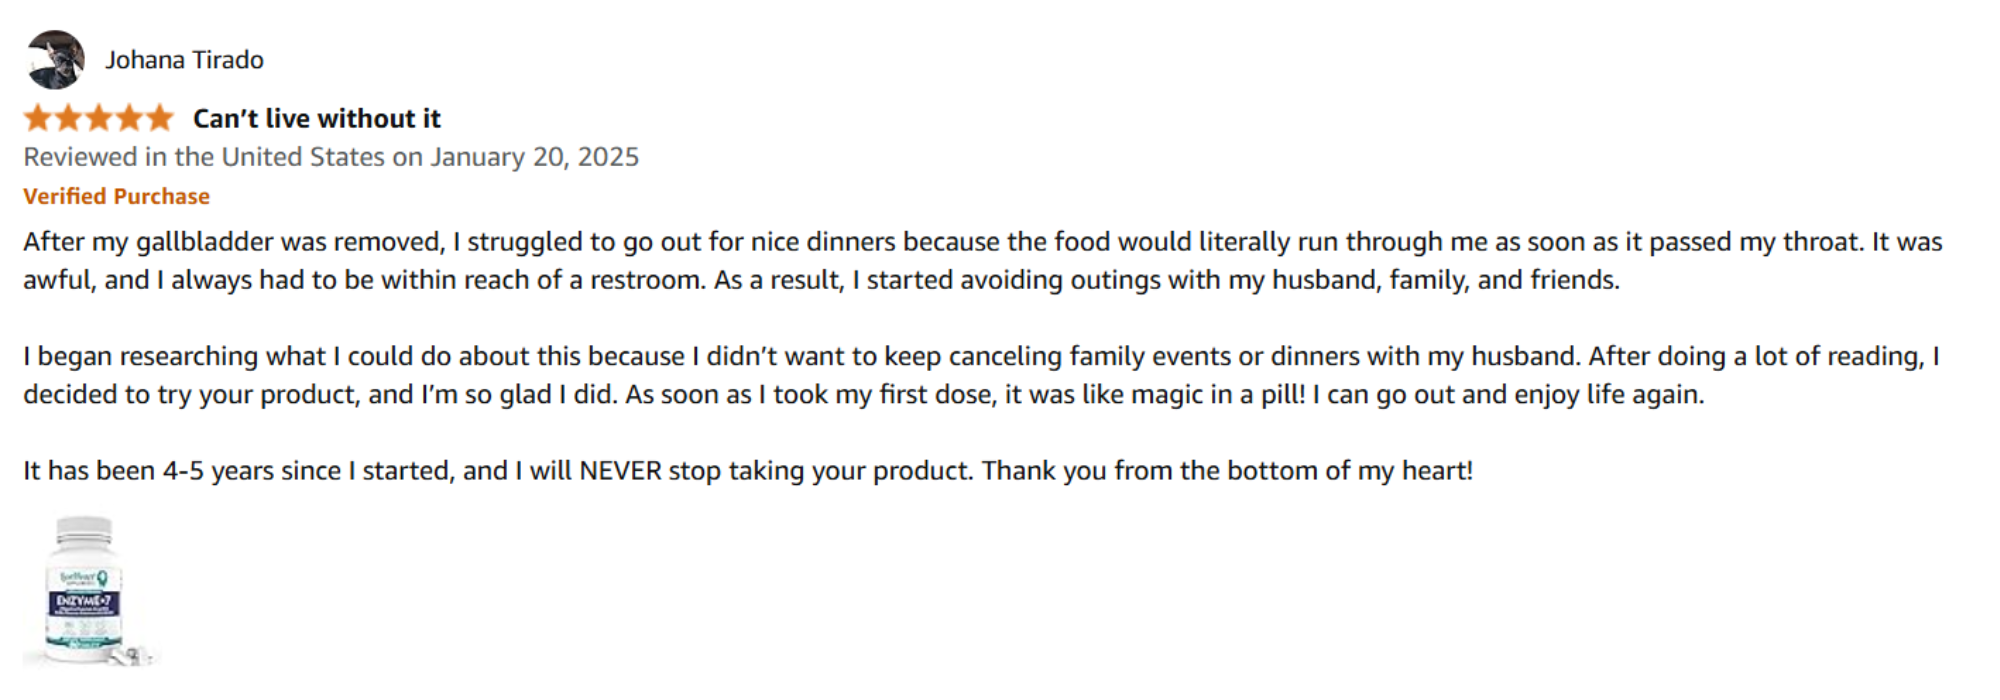The height and width of the screenshot is (700, 2000).
Task: Click the January 20, 2025 review date
Action: (x=534, y=157)
